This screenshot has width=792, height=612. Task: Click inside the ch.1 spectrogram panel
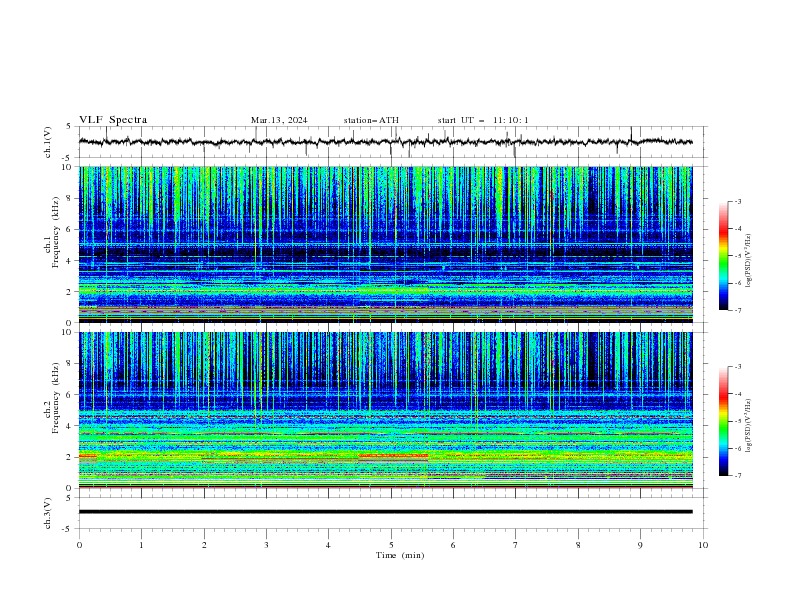[x=385, y=244]
